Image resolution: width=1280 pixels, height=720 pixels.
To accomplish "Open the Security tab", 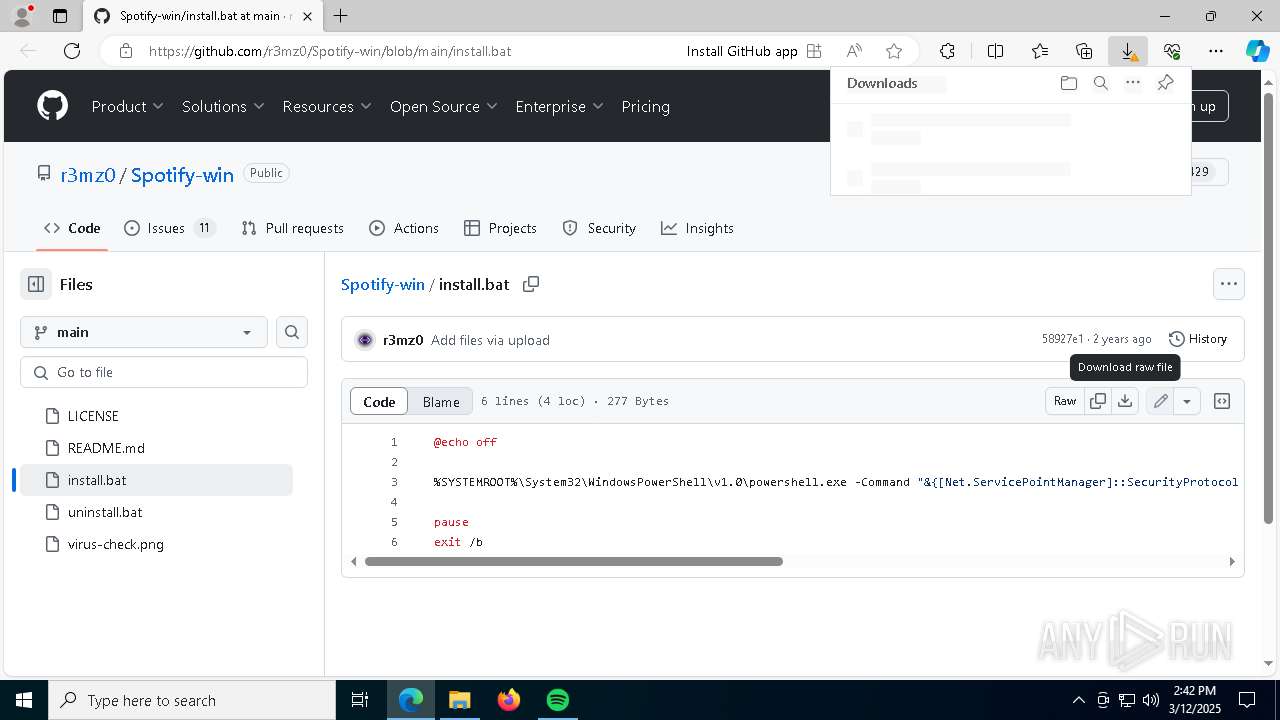I will tap(599, 228).
